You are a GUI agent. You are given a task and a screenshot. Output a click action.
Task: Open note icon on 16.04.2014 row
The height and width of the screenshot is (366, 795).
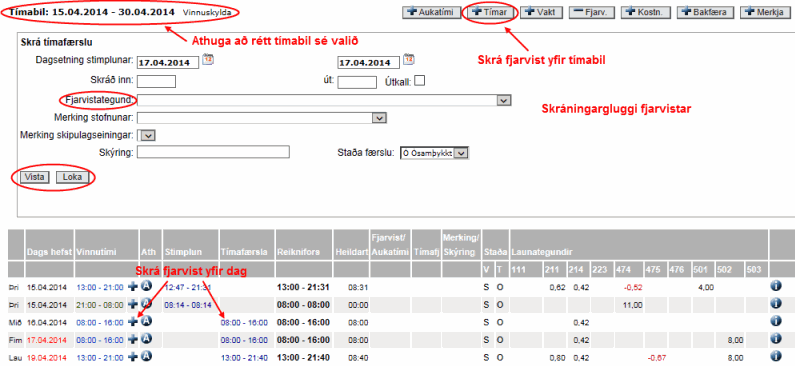pos(146,321)
